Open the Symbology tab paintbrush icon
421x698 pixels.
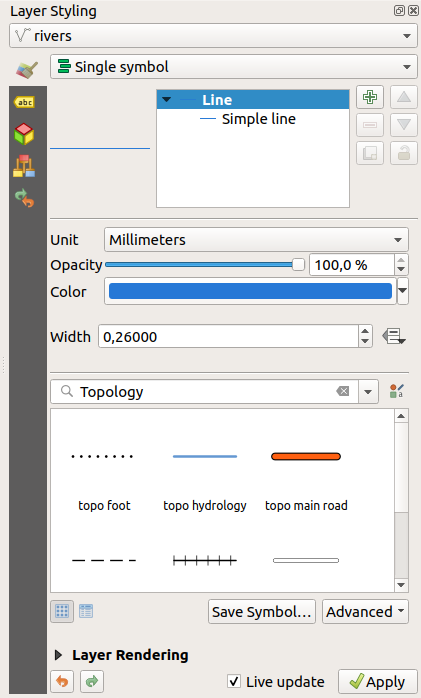(27, 69)
